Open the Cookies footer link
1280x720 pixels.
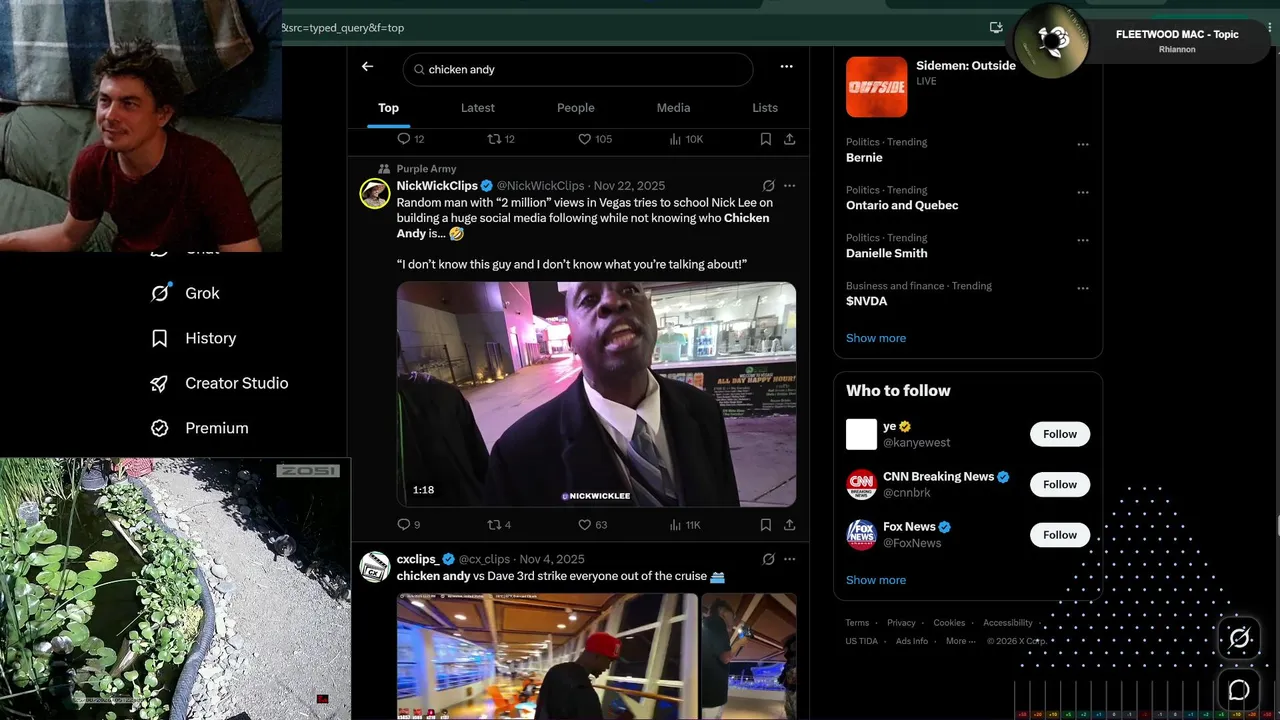tap(949, 623)
